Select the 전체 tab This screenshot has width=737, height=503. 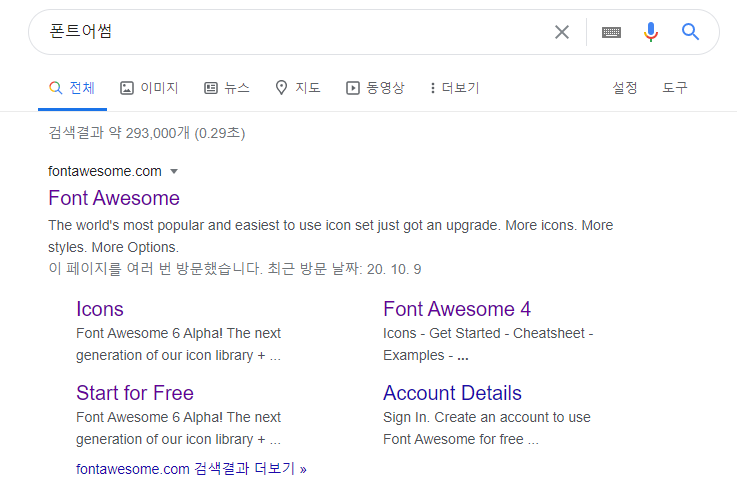72,88
